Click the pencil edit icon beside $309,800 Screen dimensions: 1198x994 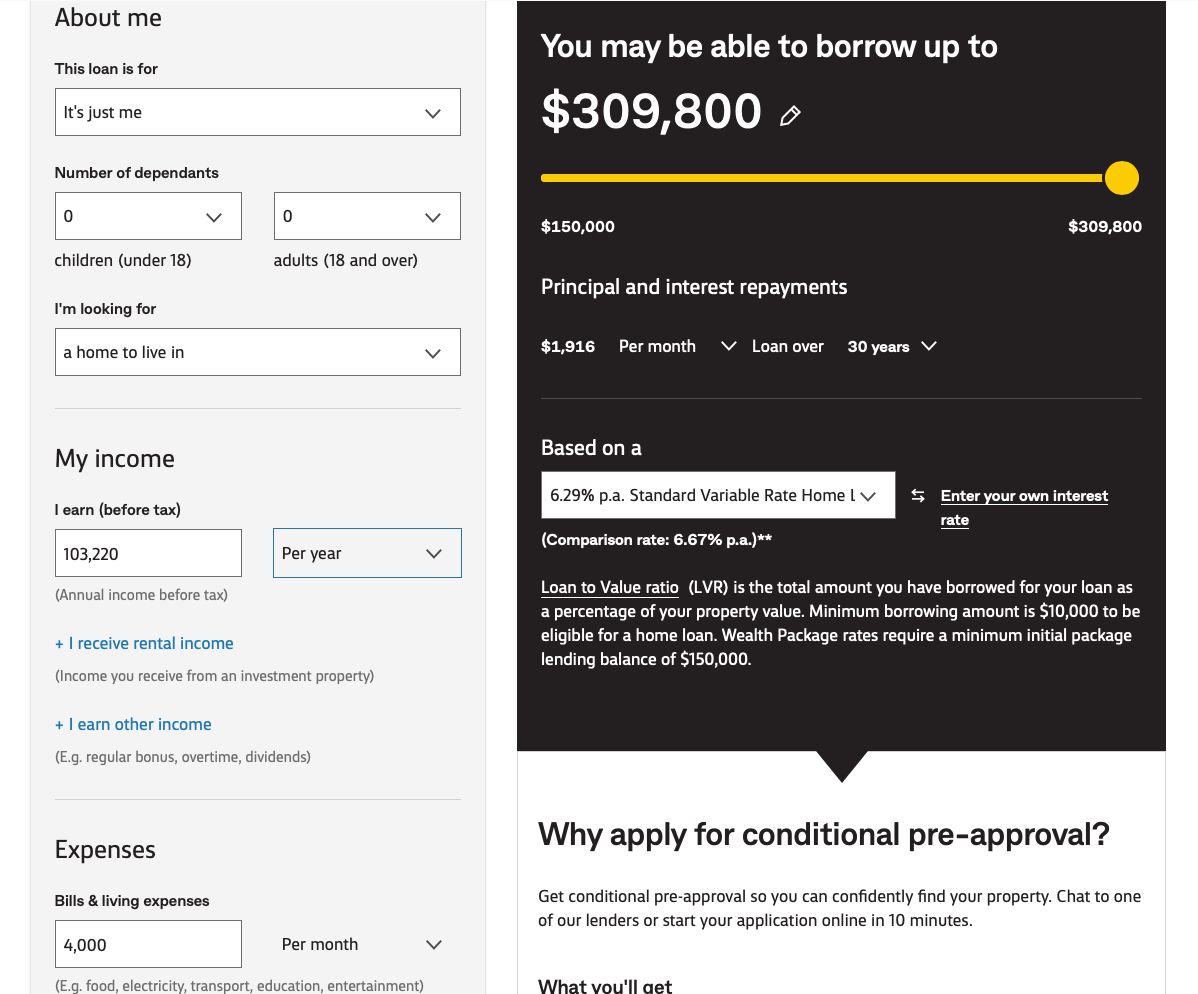pyautogui.click(x=790, y=116)
